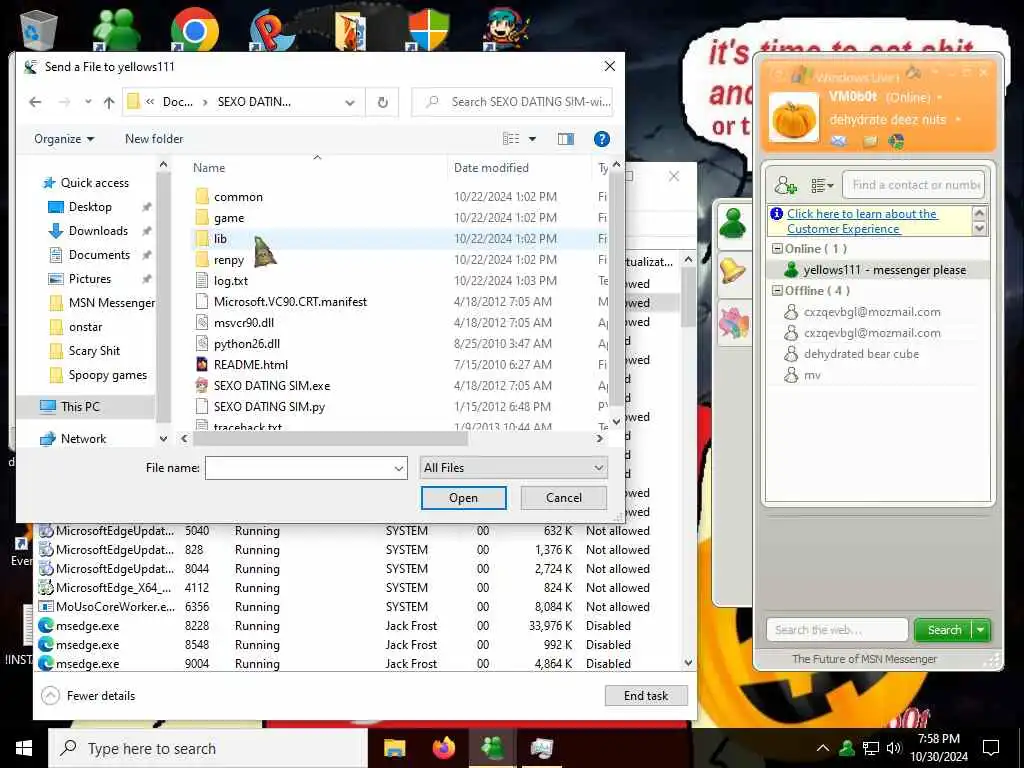Click the Task Manager taskbar icon
The width and height of the screenshot is (1024, 768).
click(x=542, y=748)
